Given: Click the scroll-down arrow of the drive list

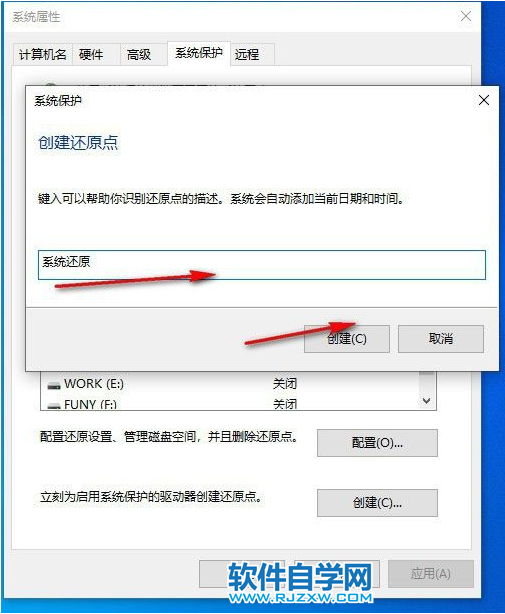Looking at the screenshot, I should pos(427,401).
